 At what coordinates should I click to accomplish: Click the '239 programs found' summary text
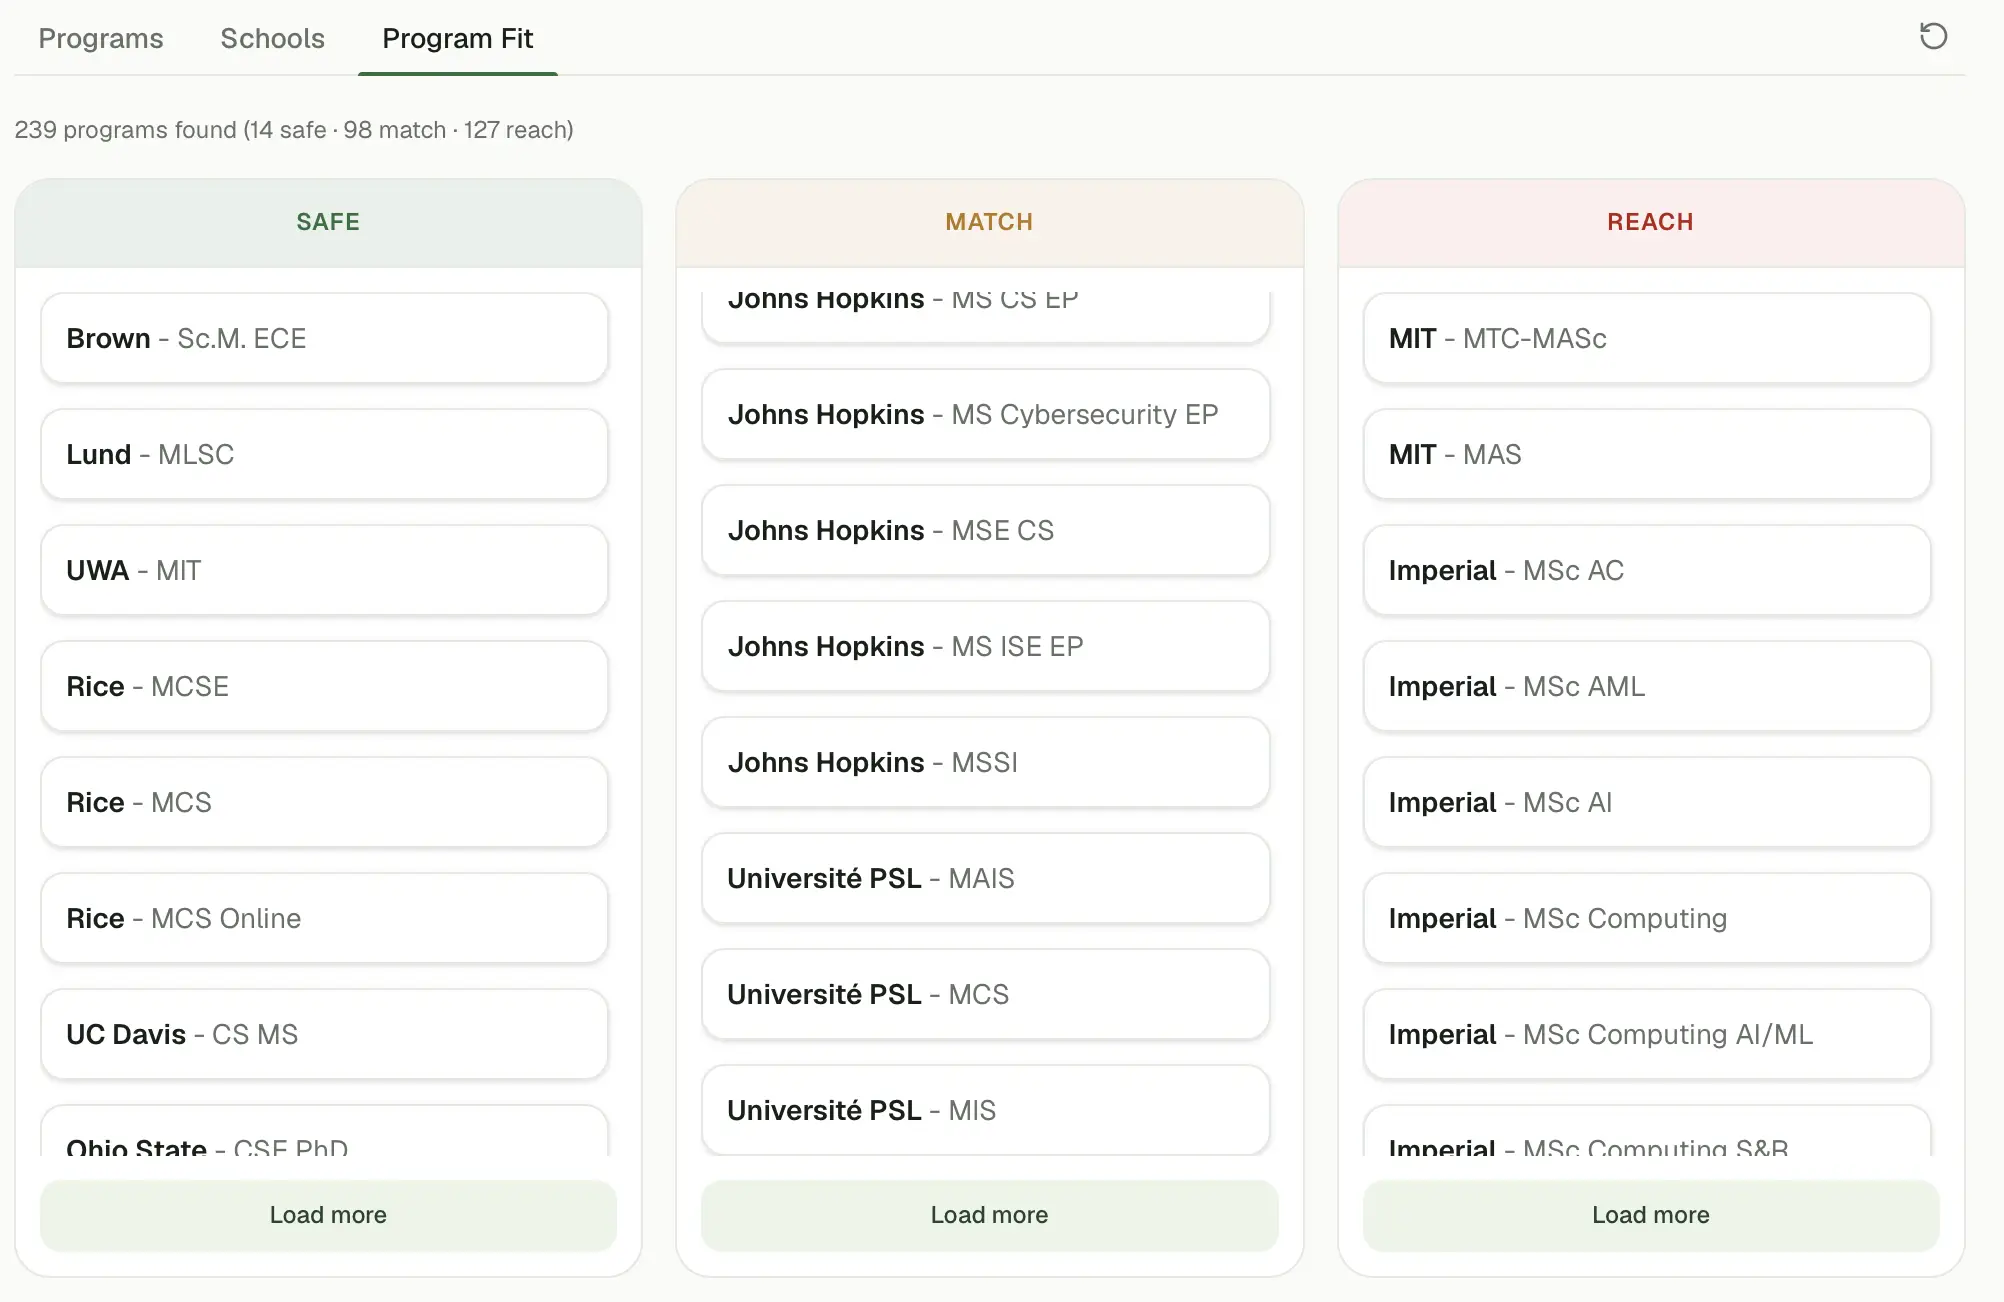[x=294, y=130]
